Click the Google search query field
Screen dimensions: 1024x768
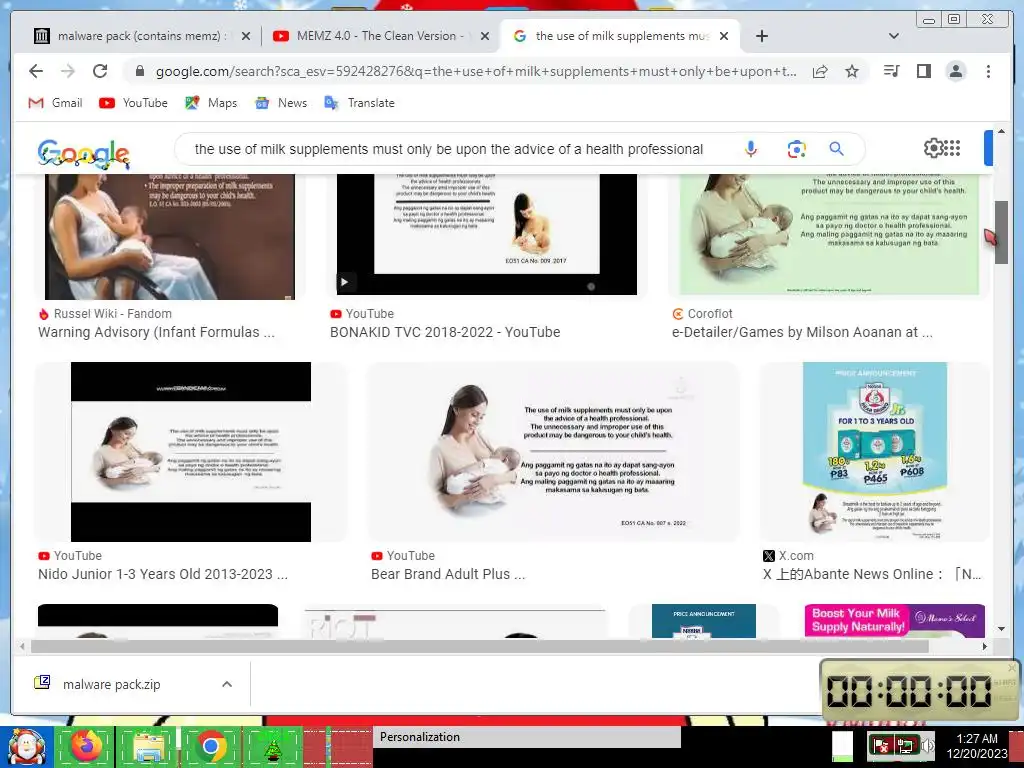(x=449, y=149)
